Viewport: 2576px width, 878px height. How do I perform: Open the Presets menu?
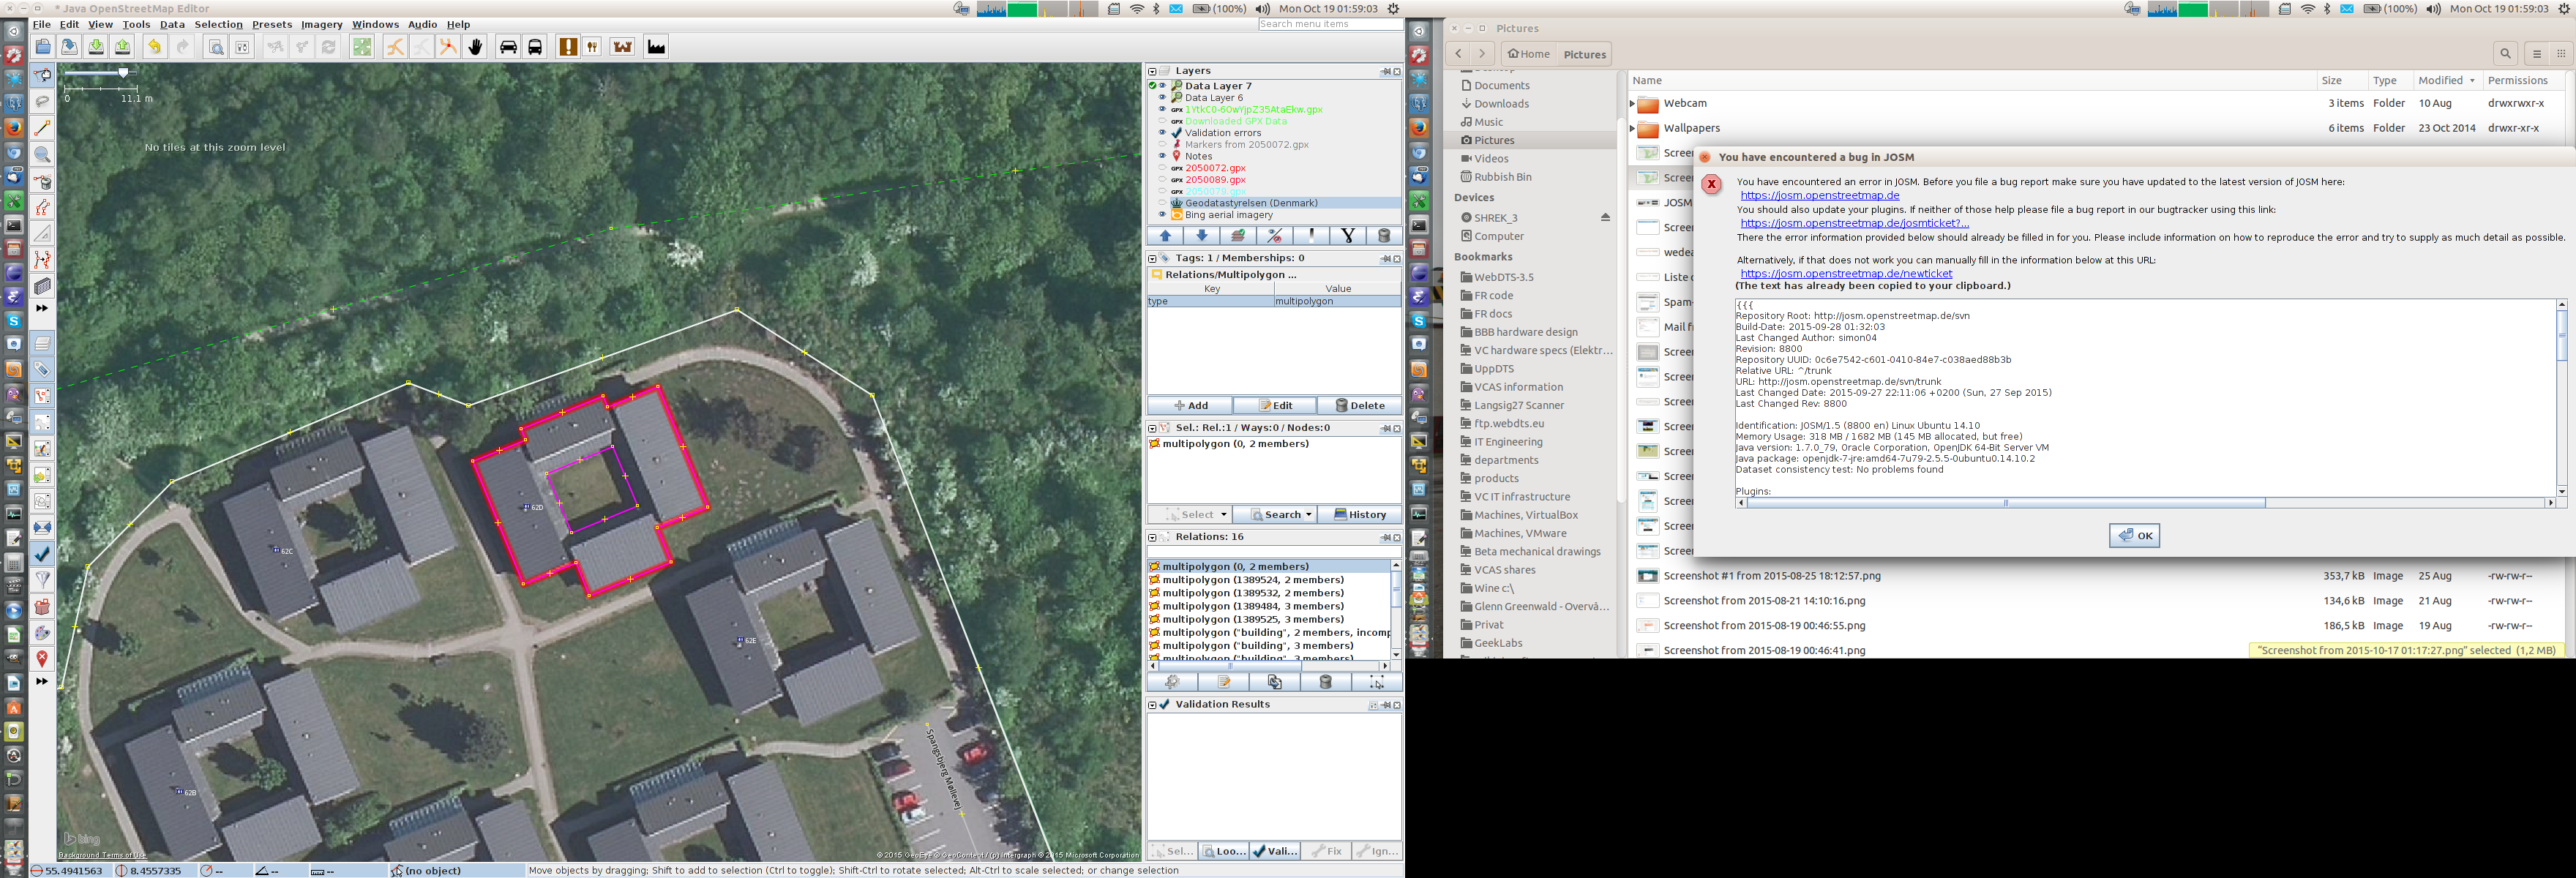pyautogui.click(x=271, y=24)
